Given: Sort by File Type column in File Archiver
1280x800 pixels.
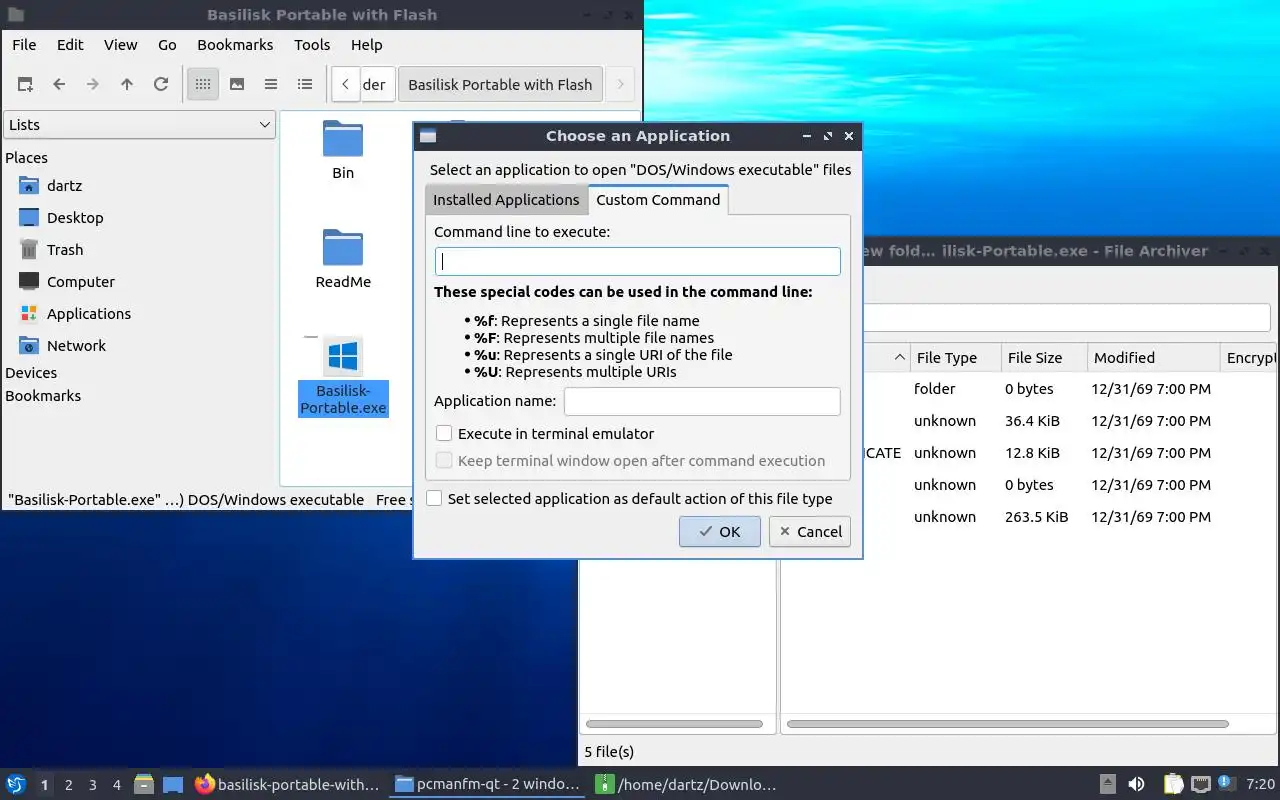Looking at the screenshot, I should pyautogui.click(x=955, y=358).
